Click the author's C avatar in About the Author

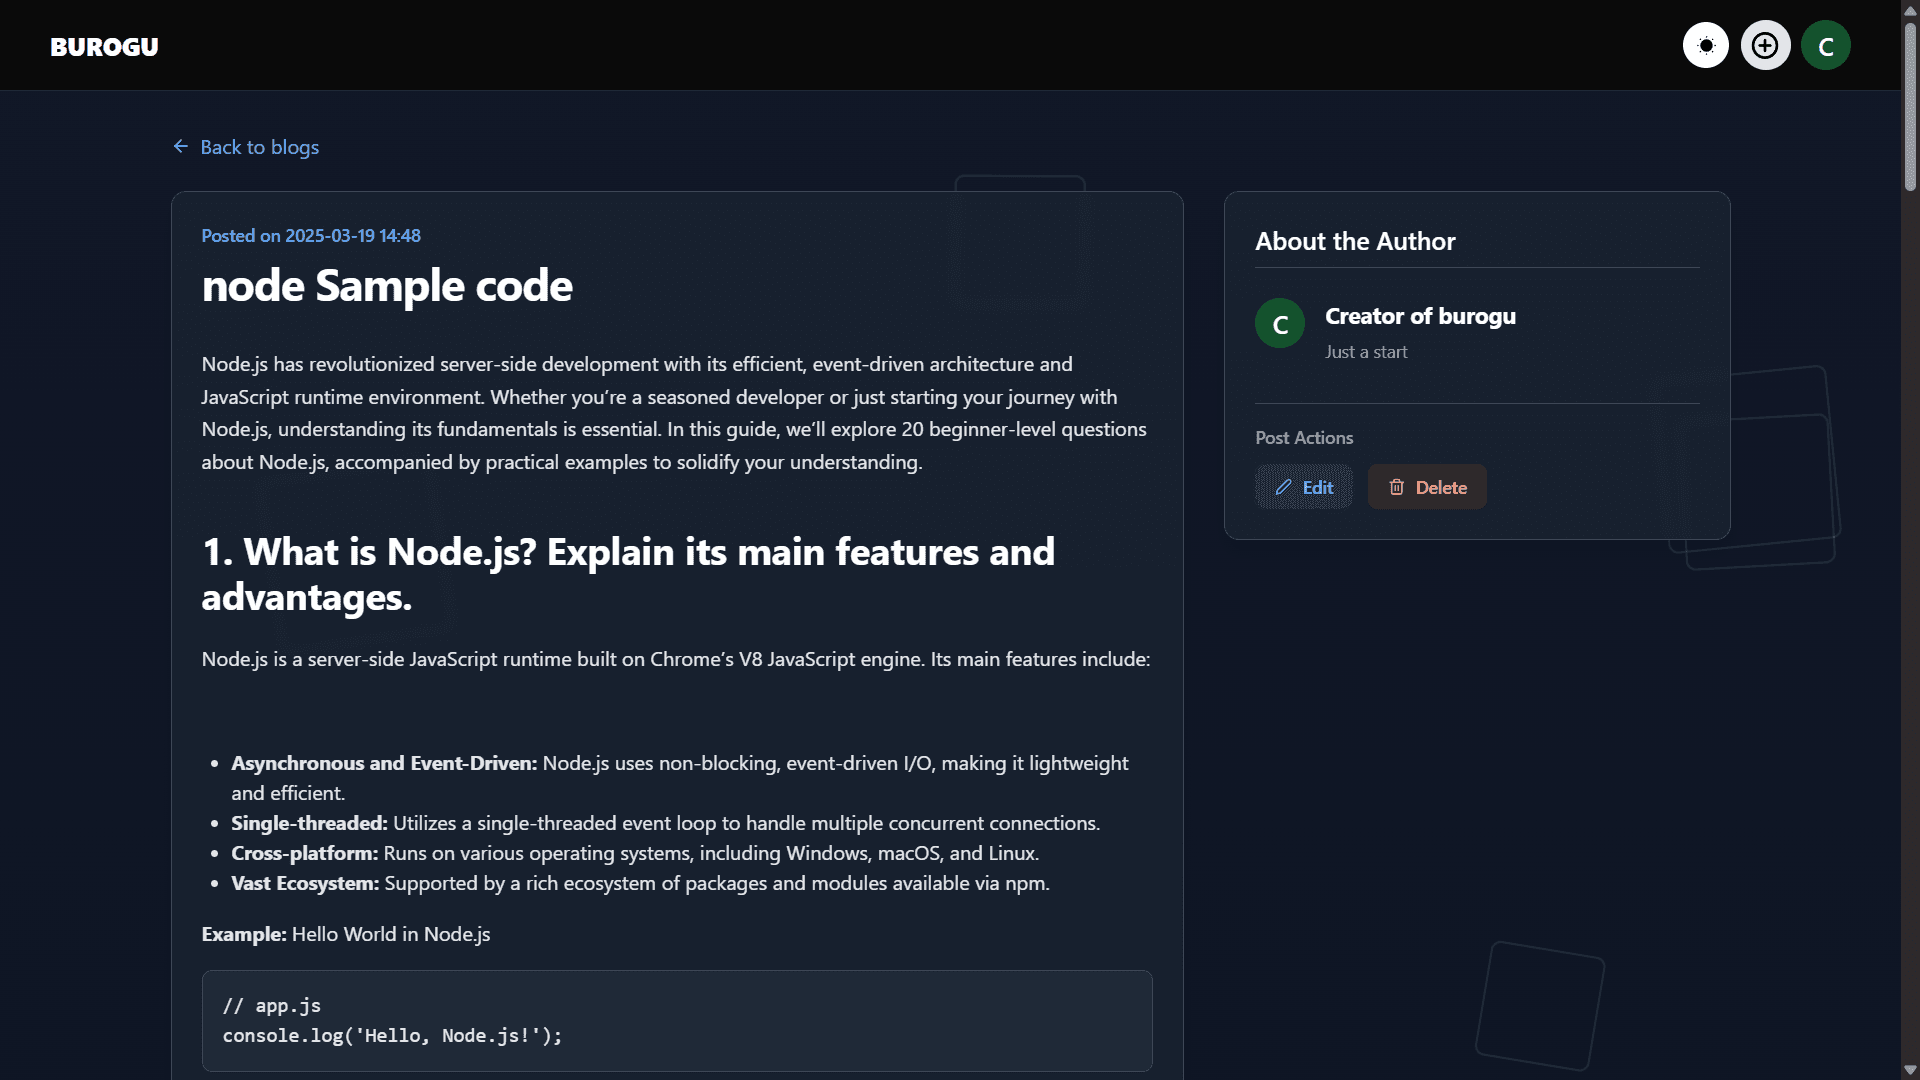1279,324
